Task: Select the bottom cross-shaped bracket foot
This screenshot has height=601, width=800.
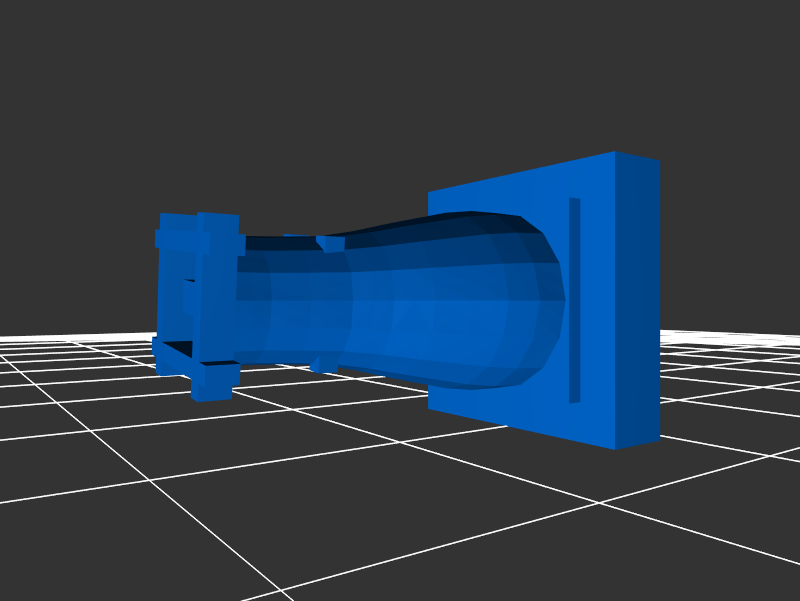Action: point(213,381)
